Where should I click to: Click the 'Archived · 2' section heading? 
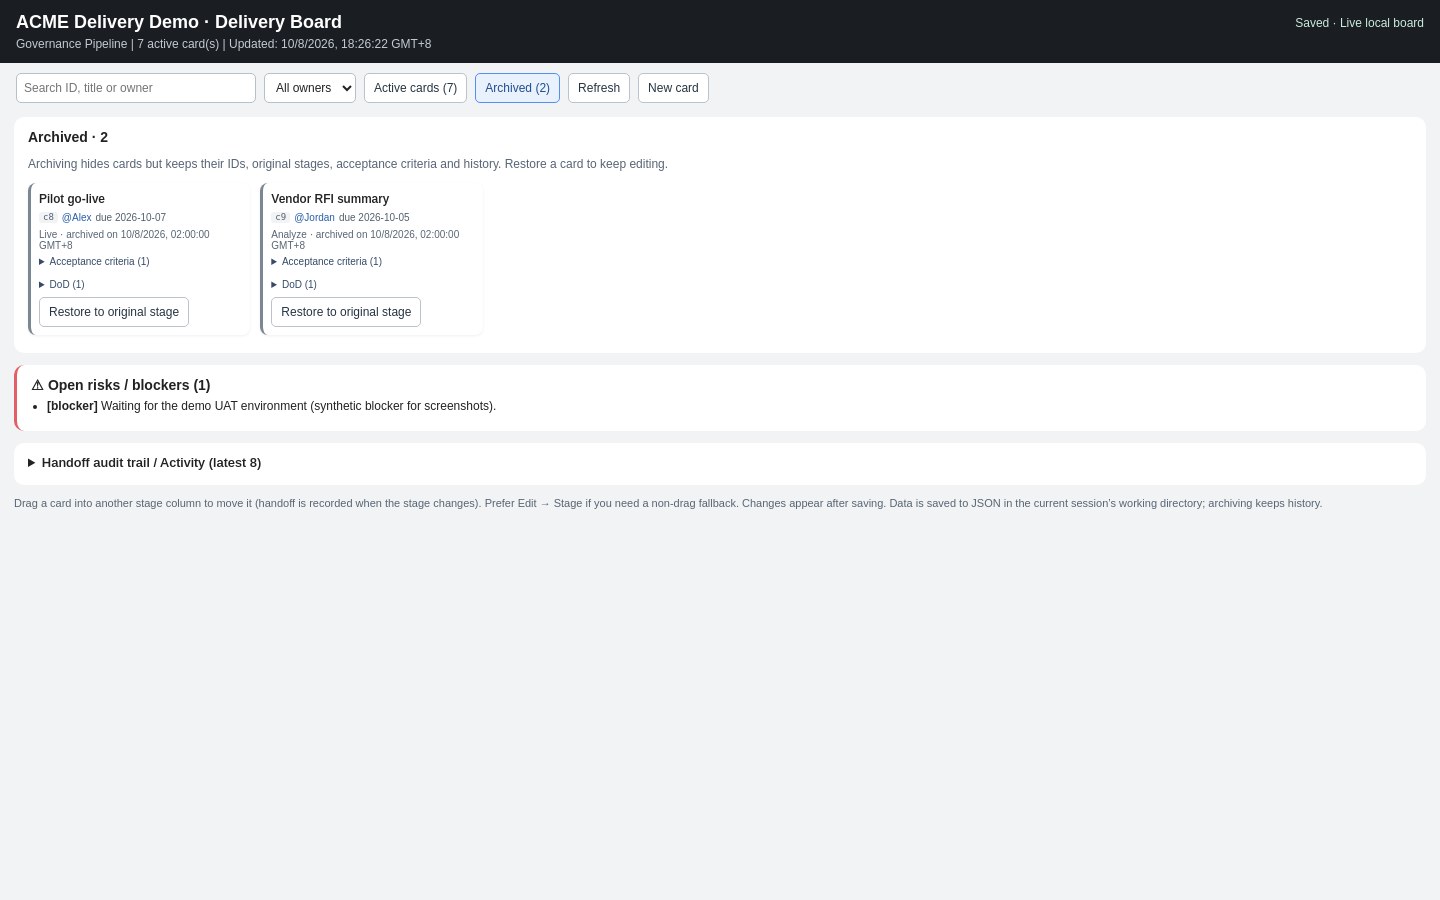coord(68,137)
